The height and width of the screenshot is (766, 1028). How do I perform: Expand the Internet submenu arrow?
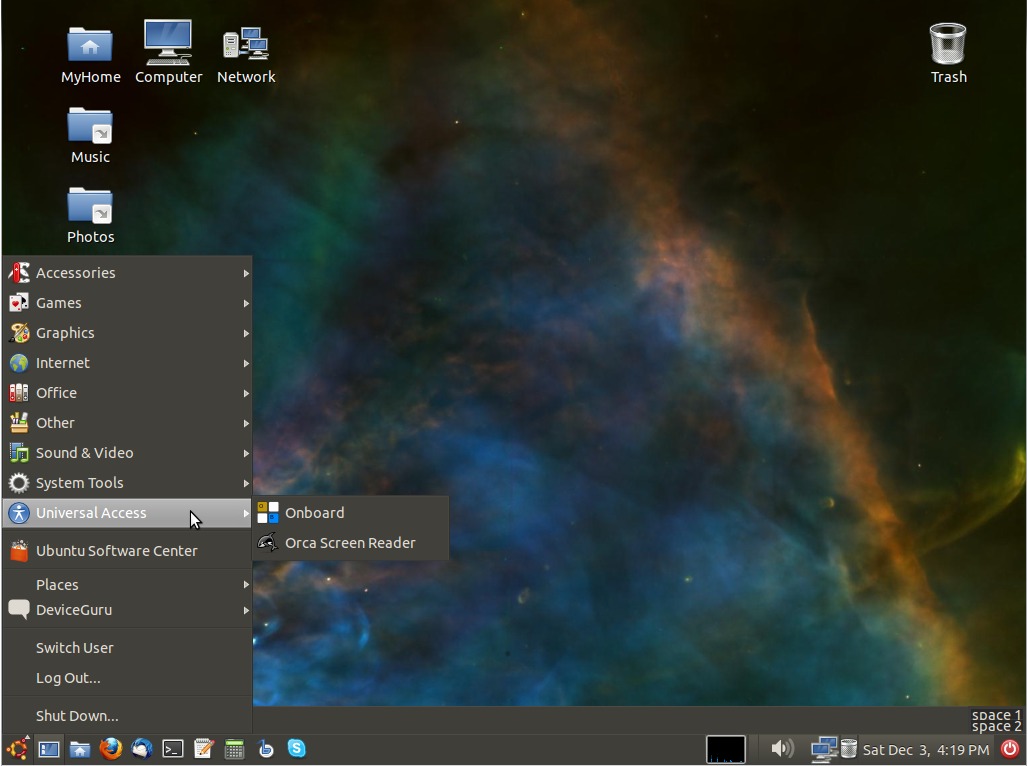246,363
